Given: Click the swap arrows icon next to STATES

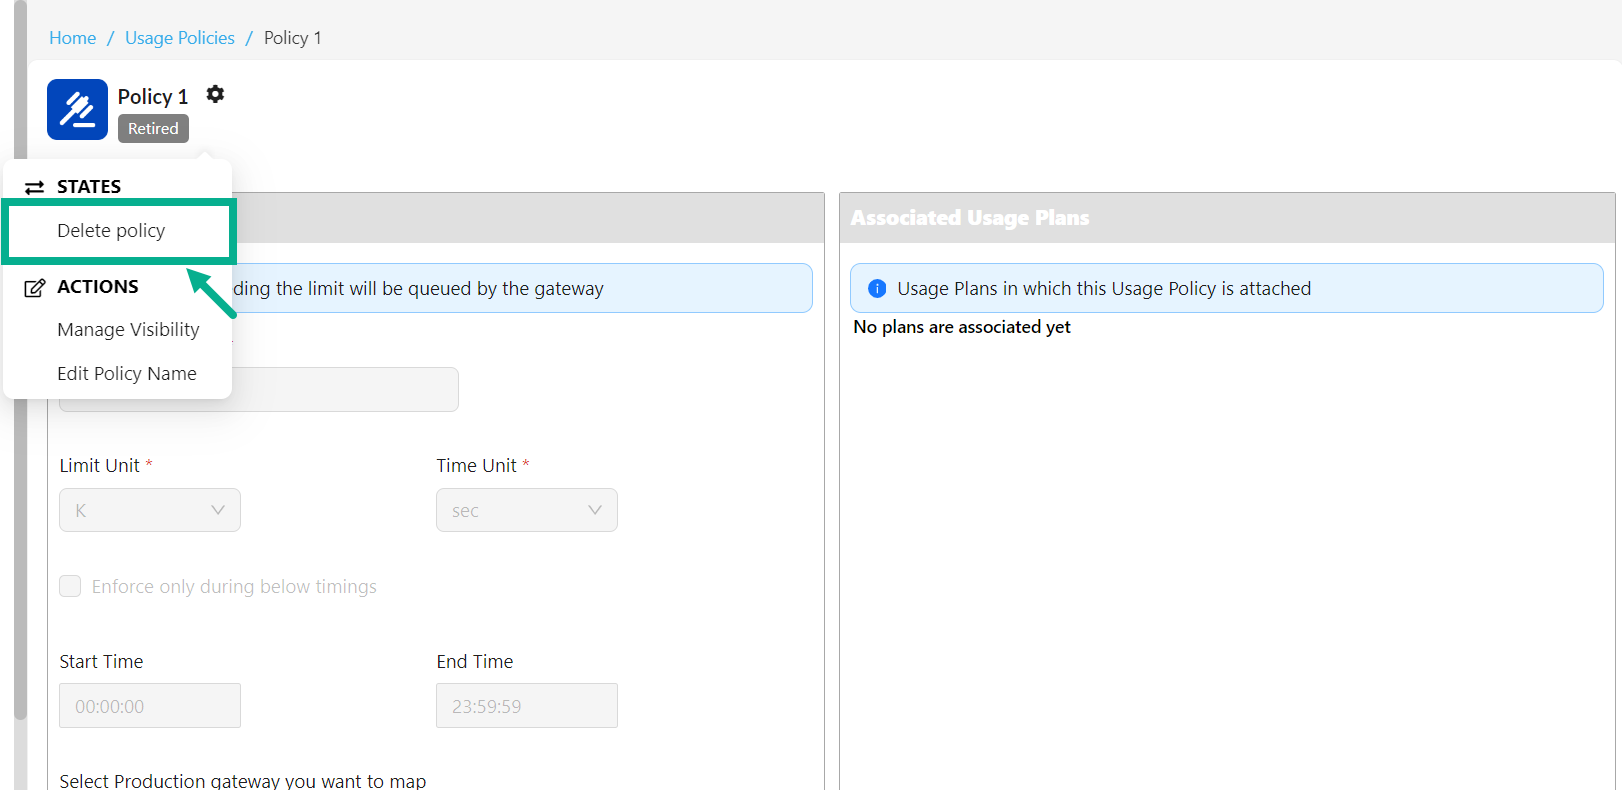Looking at the screenshot, I should click(x=35, y=187).
